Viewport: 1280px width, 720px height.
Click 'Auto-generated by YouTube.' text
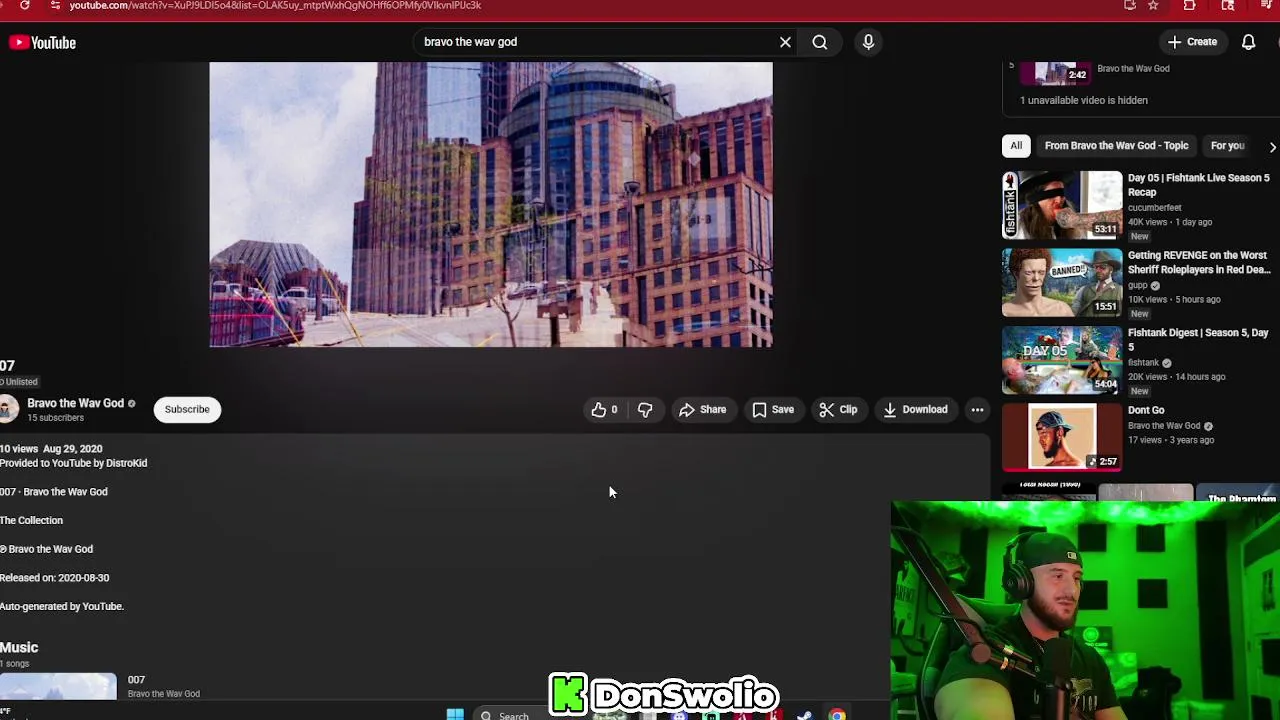(x=62, y=606)
